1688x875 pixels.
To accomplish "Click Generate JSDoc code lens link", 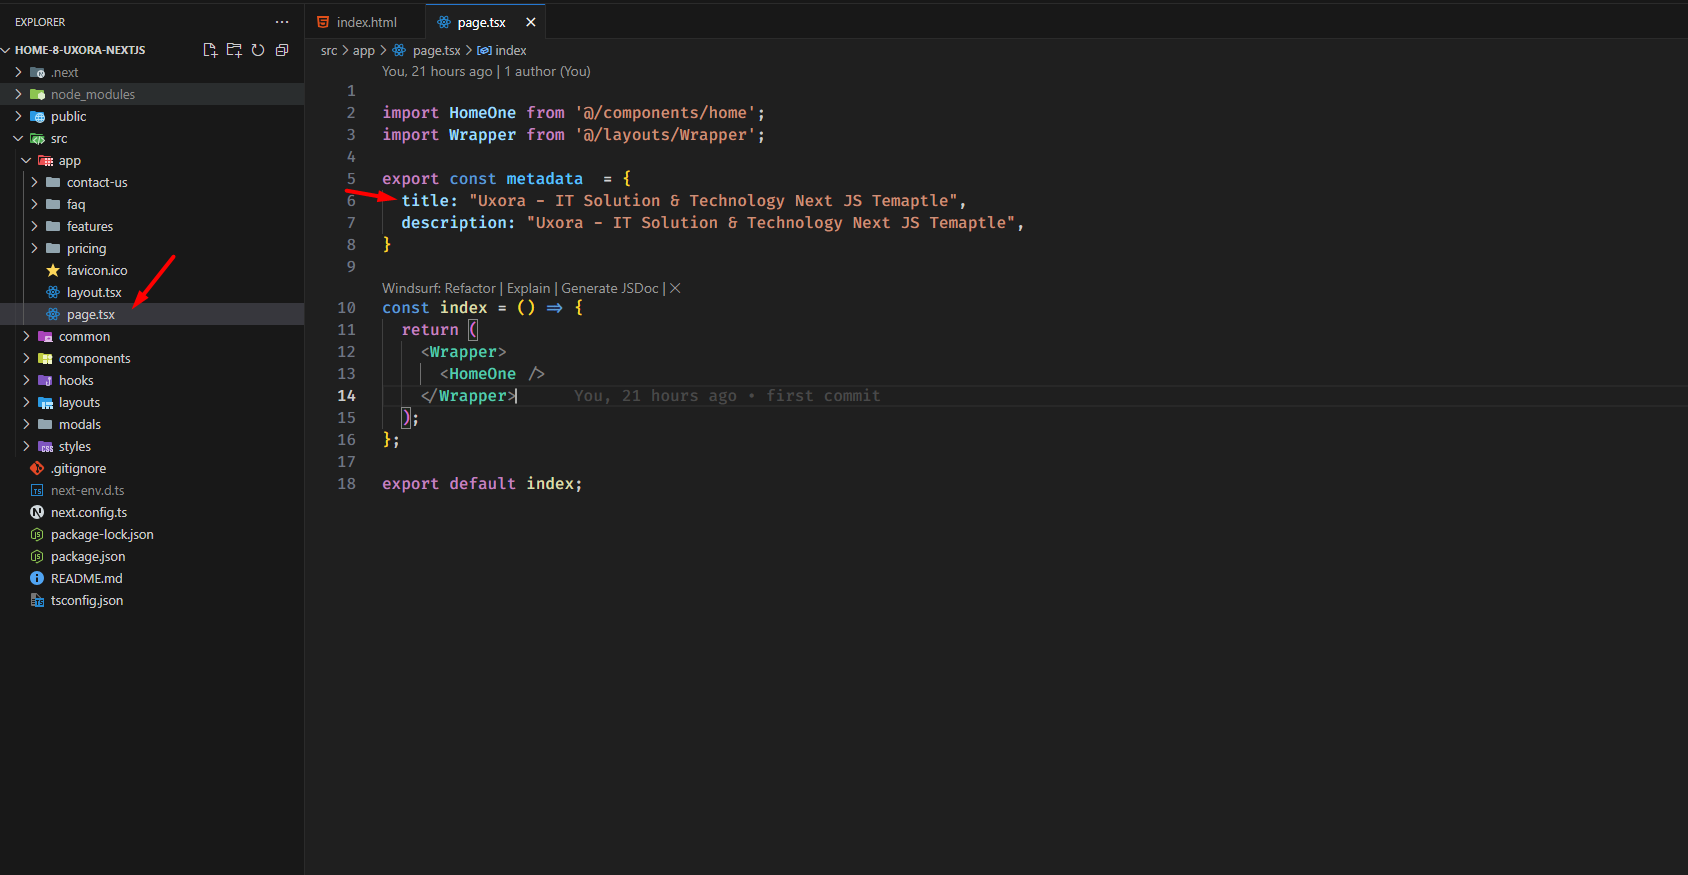I will point(610,288).
